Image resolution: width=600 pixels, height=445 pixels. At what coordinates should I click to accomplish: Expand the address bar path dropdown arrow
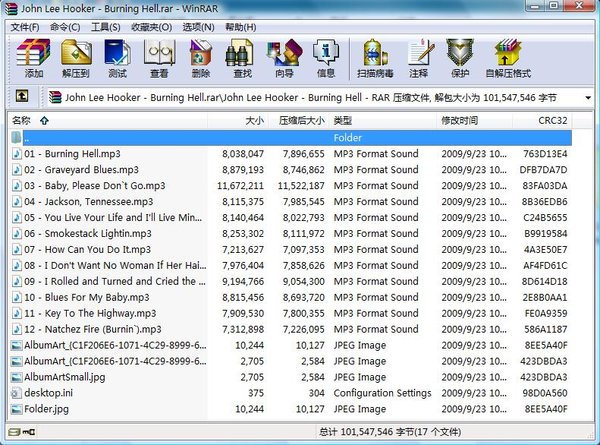point(588,98)
